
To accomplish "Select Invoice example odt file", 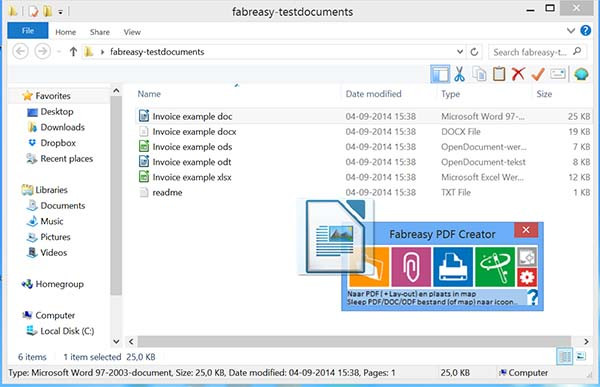I will point(364,162).
